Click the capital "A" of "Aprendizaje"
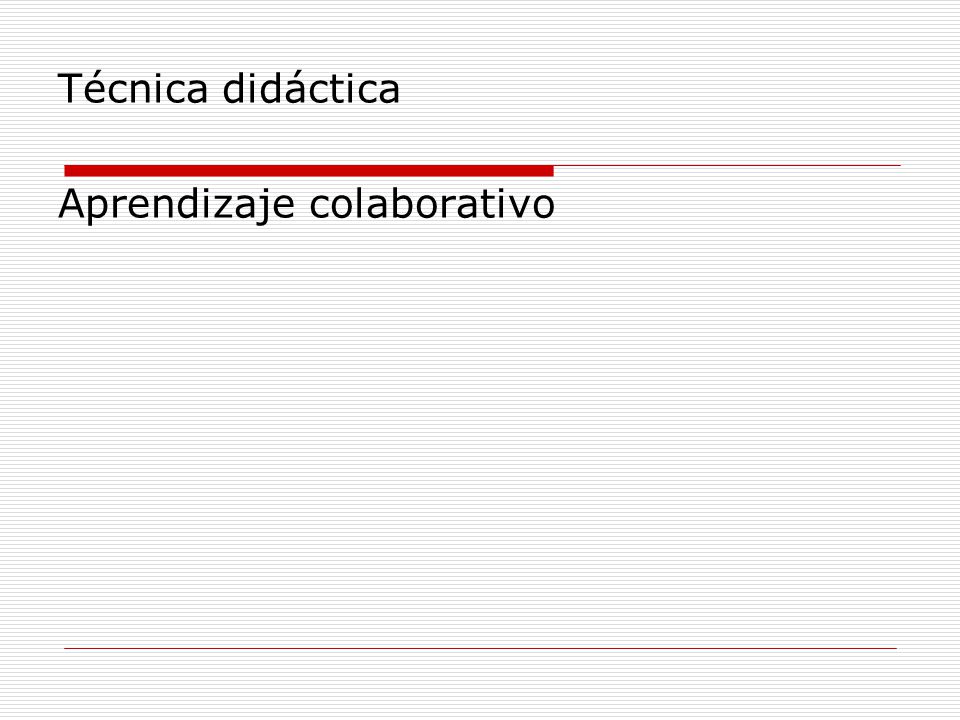The height and width of the screenshot is (720, 960). pos(71,203)
